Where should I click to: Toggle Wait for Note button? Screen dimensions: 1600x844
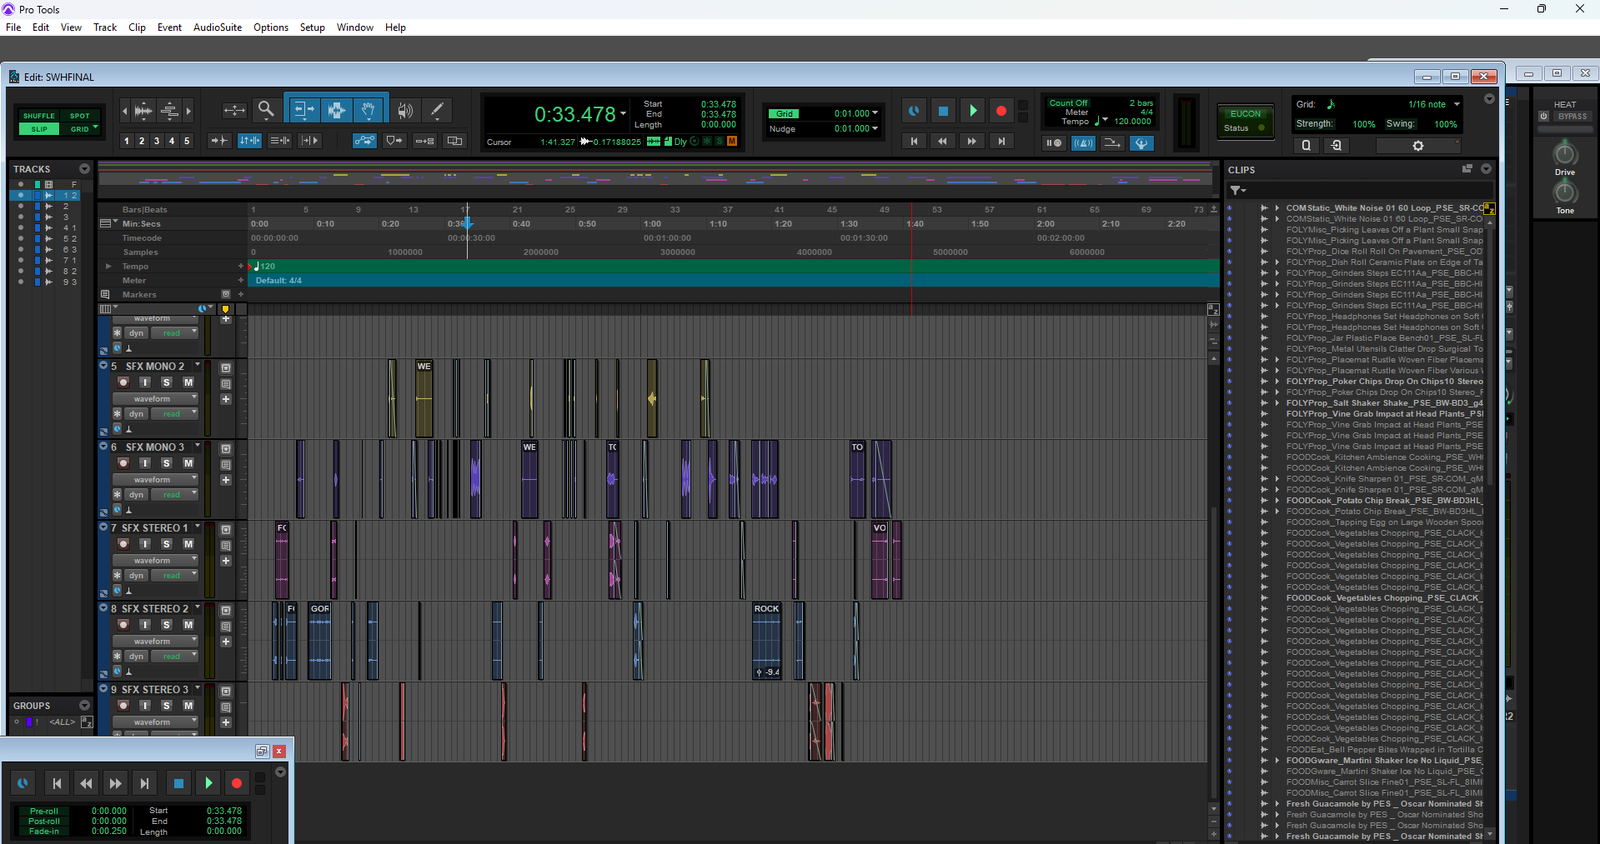(1054, 143)
